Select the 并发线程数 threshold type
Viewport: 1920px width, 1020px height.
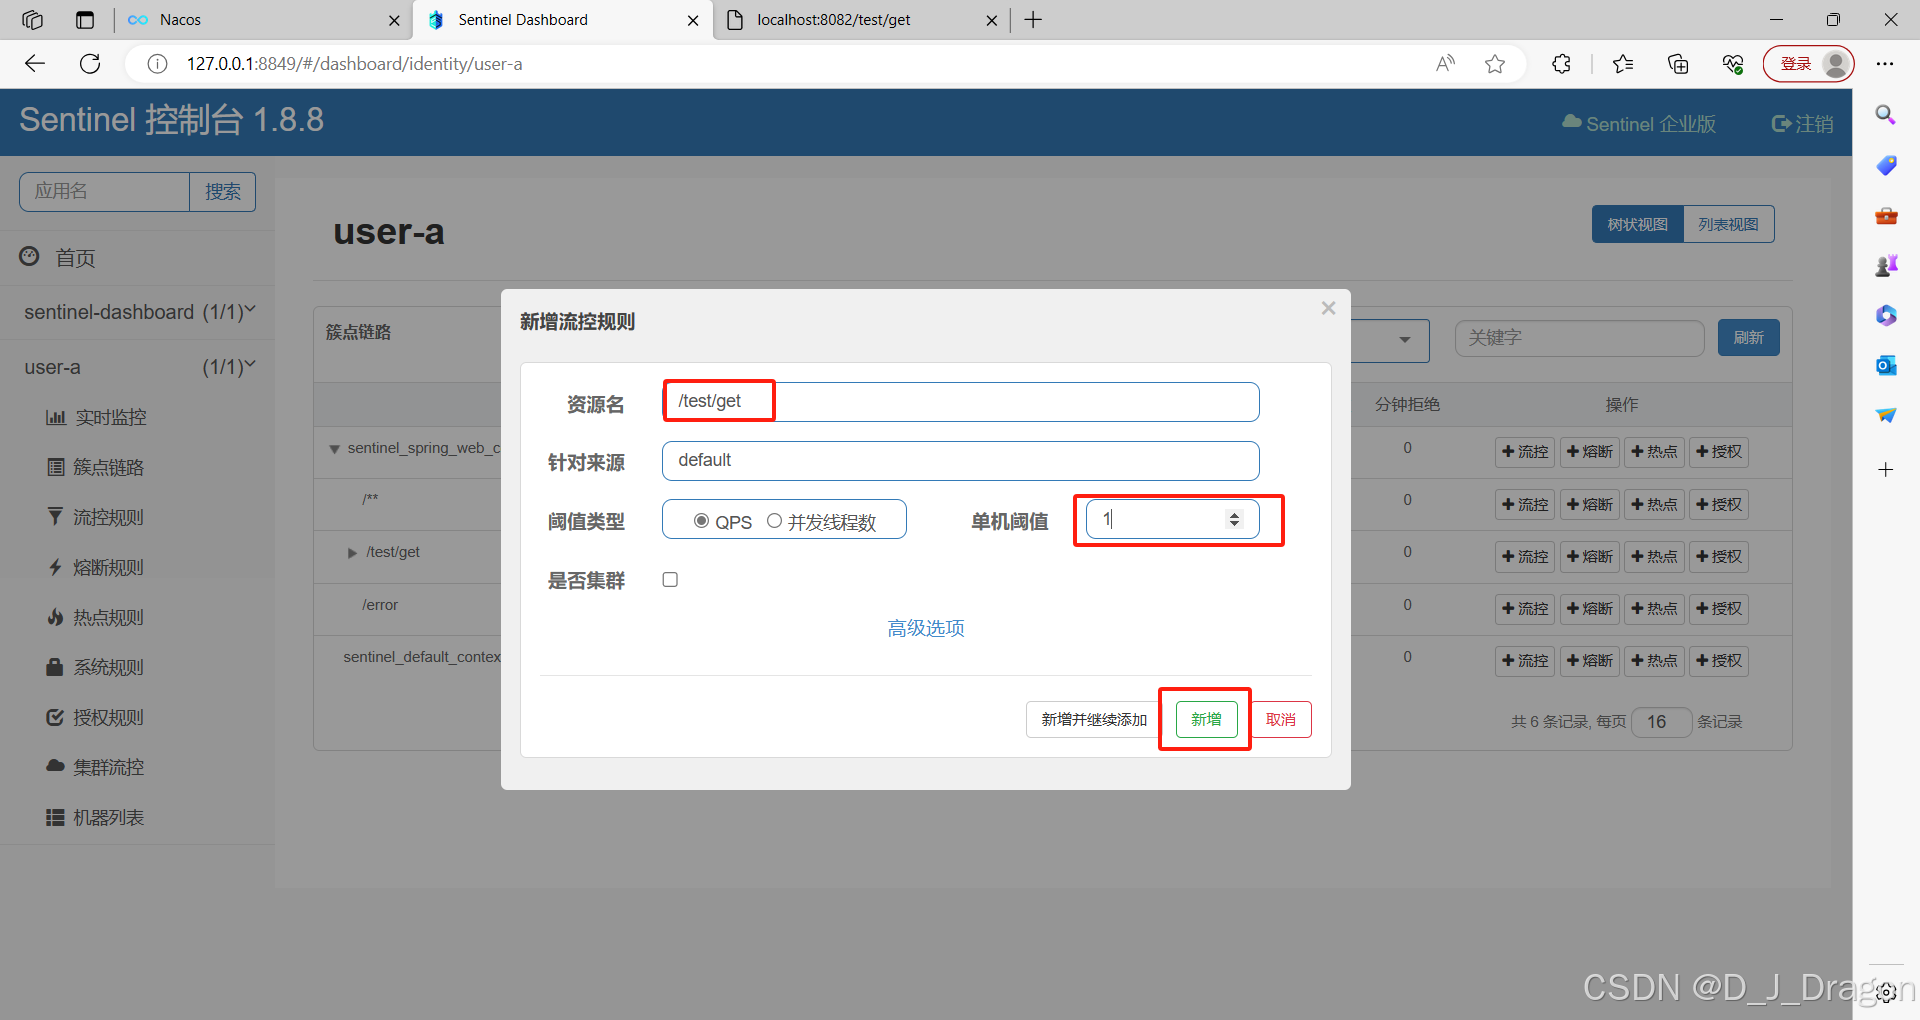pyautogui.click(x=774, y=521)
